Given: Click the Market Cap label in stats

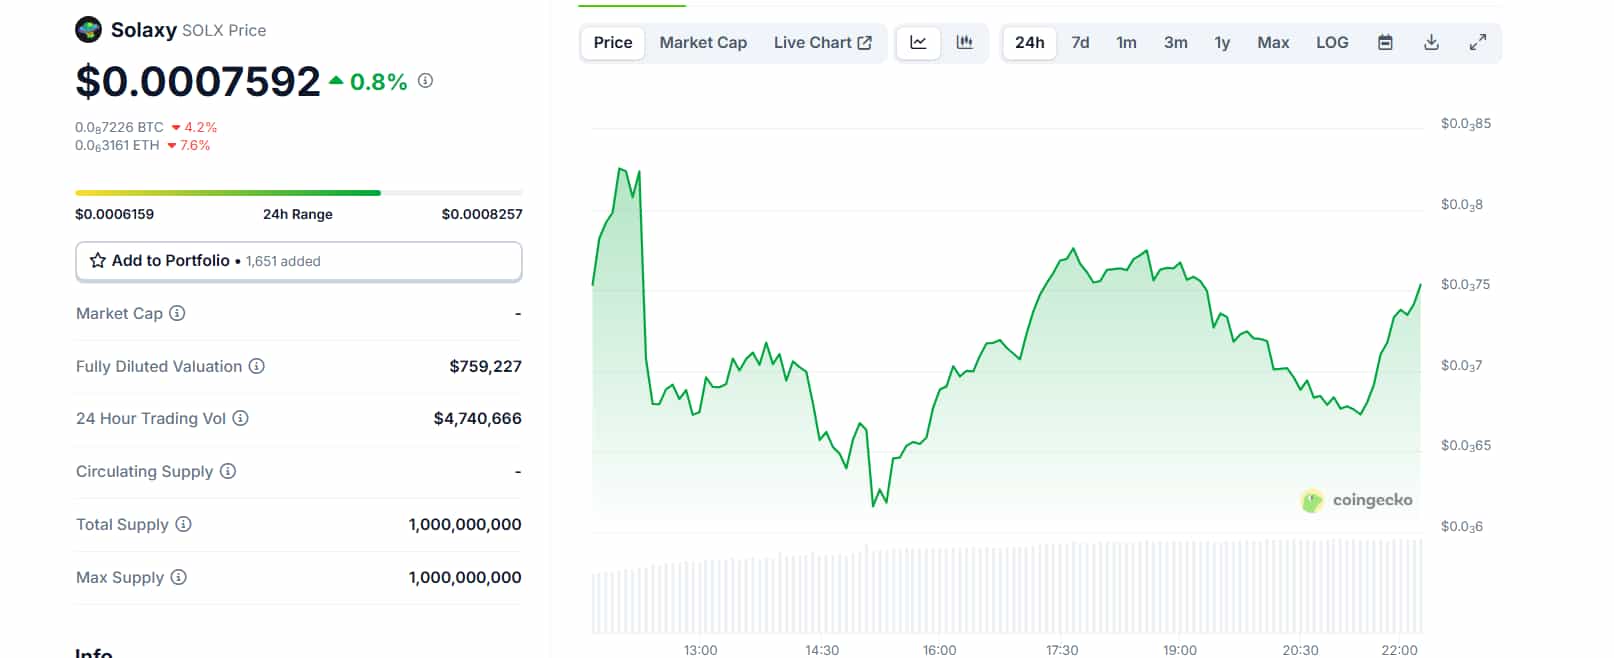Looking at the screenshot, I should pos(119,313).
